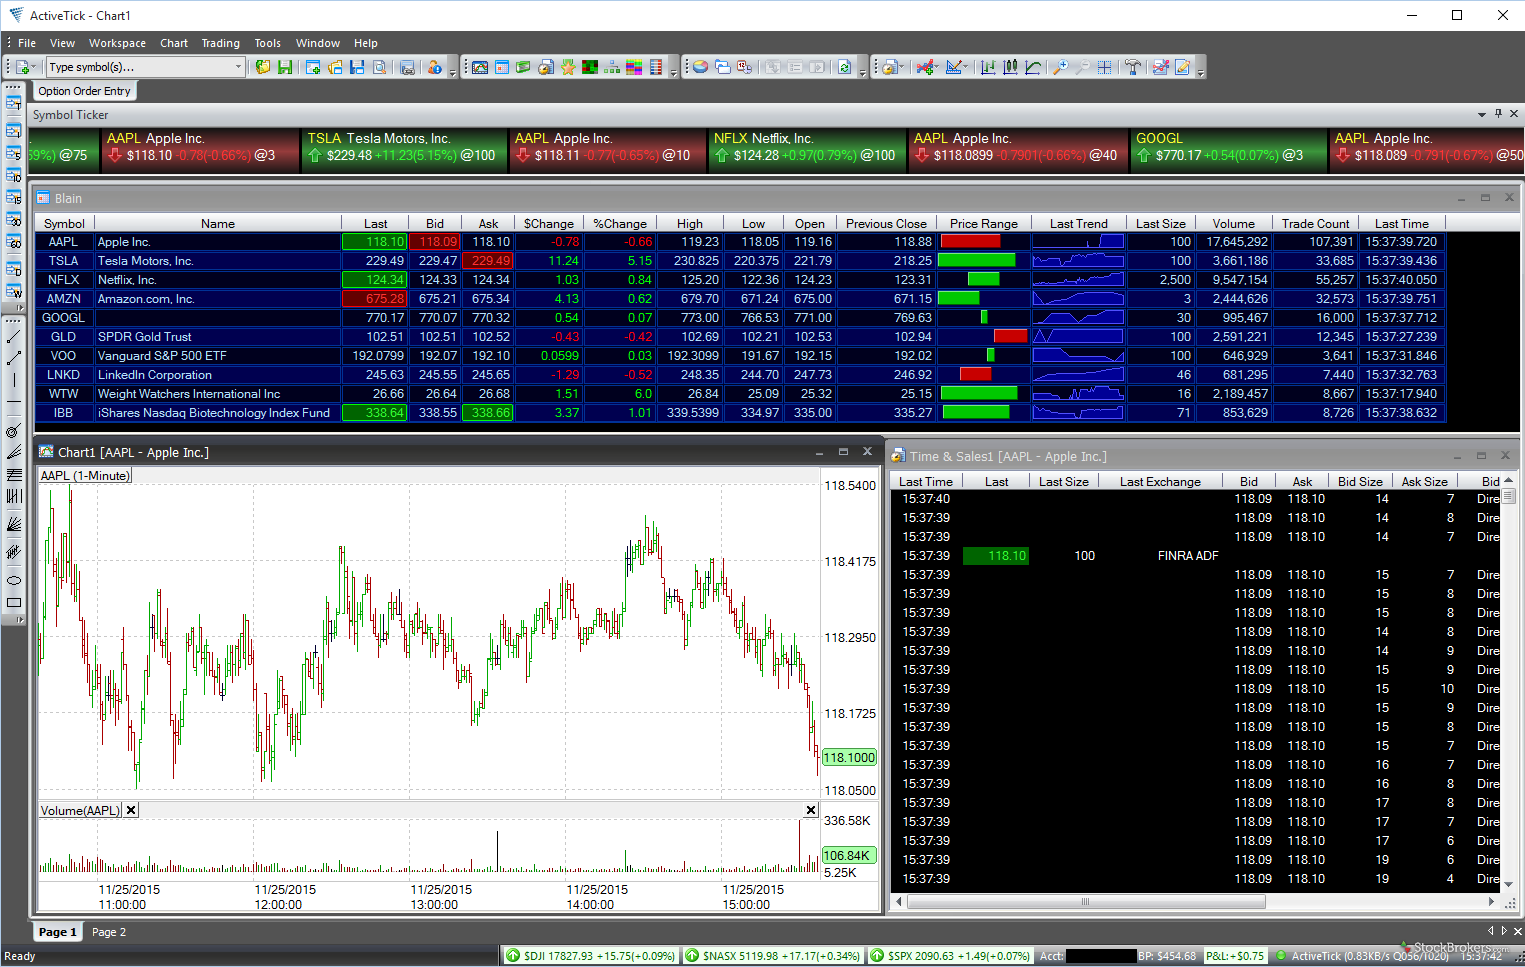Click the AAPL (1-Minute) chart label

[x=85, y=476]
